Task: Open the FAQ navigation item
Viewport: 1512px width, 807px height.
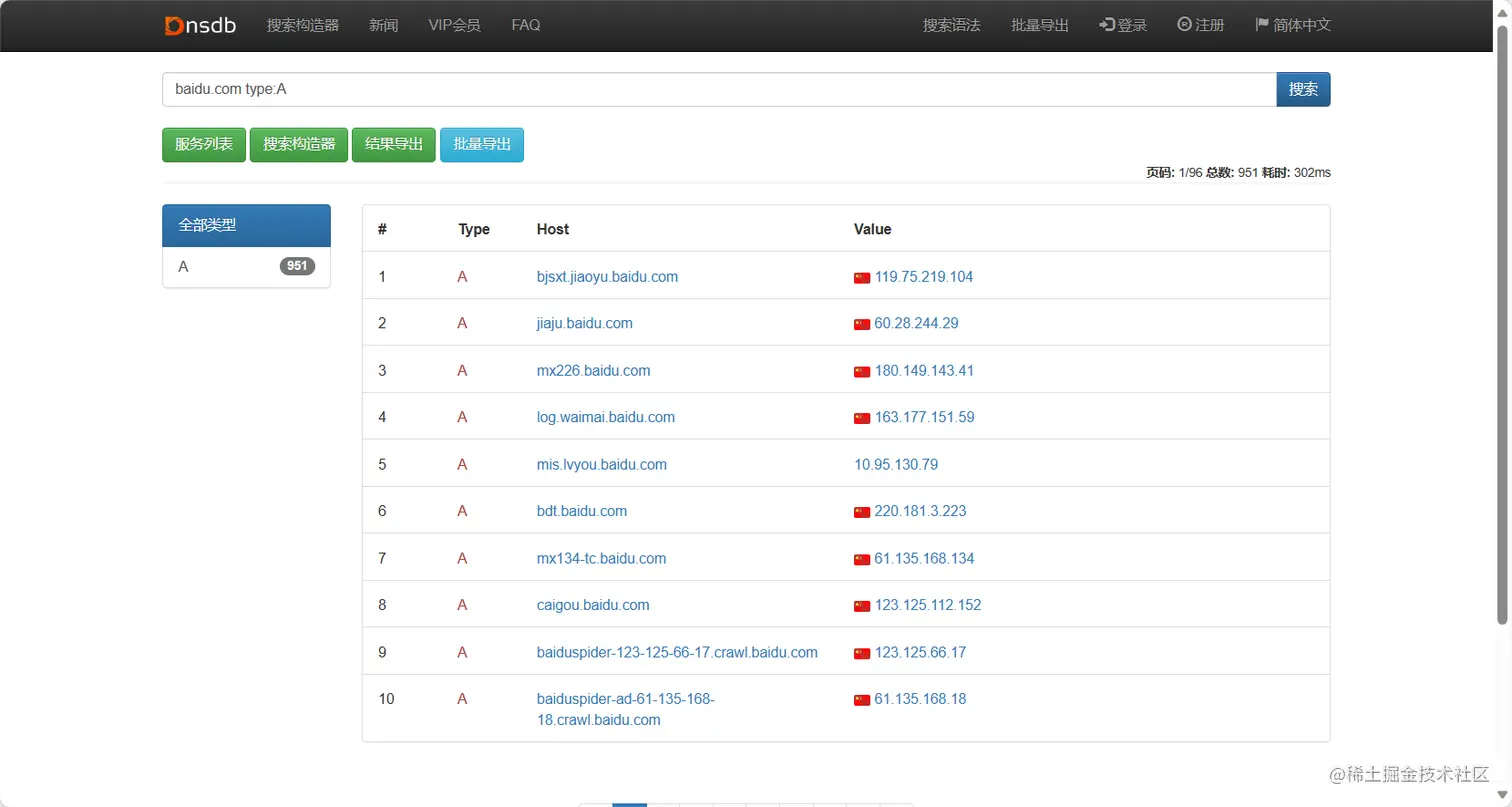Action: click(526, 25)
